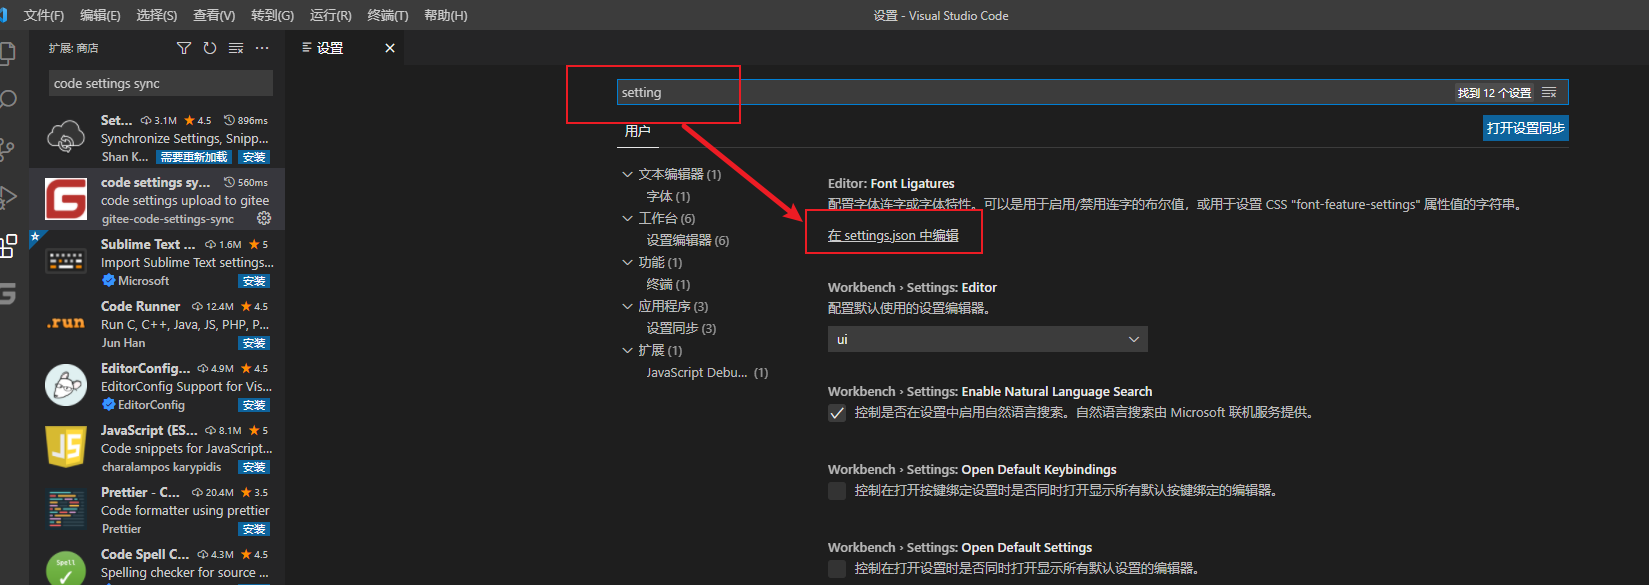The image size is (1649, 585).
Task: Install the Settings Sync extension by Shan
Action: 254,157
